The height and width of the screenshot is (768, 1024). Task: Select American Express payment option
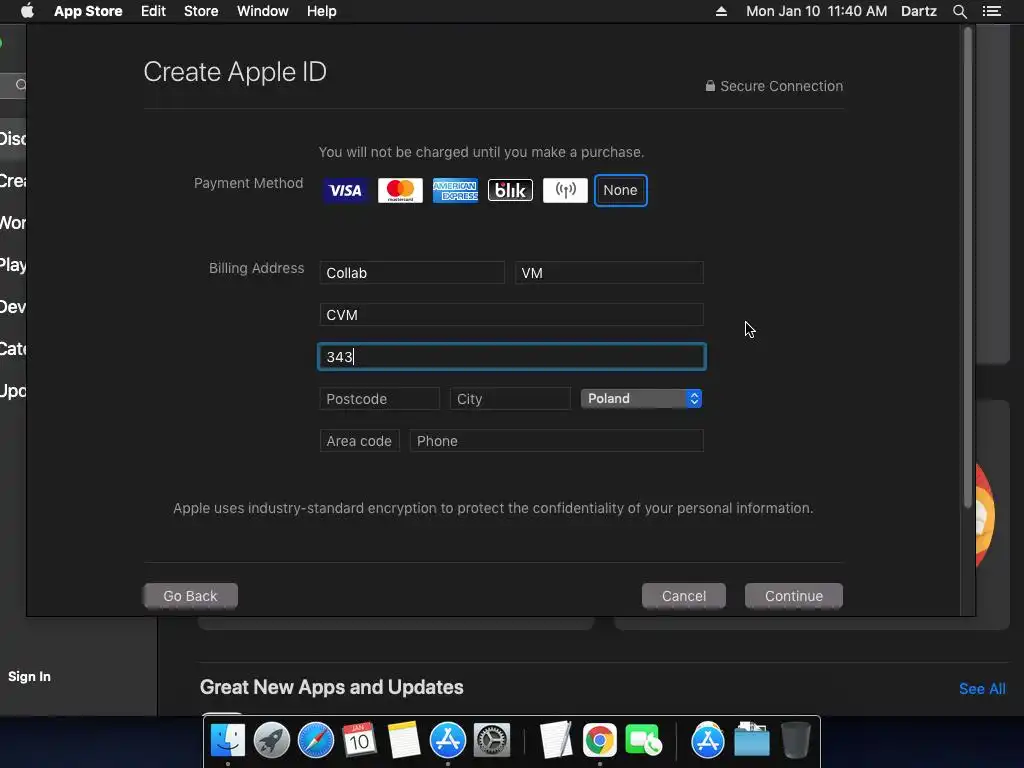[x=455, y=190]
